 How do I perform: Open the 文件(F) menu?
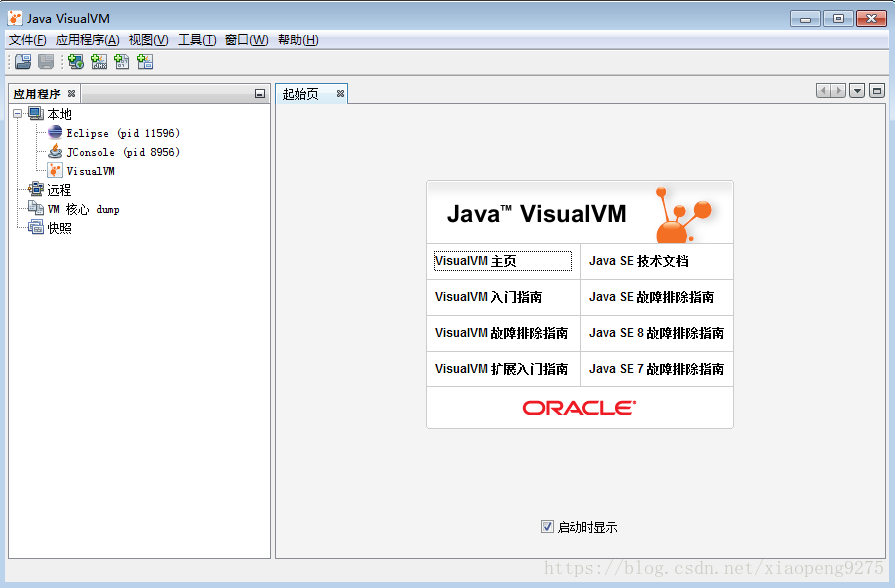27,40
